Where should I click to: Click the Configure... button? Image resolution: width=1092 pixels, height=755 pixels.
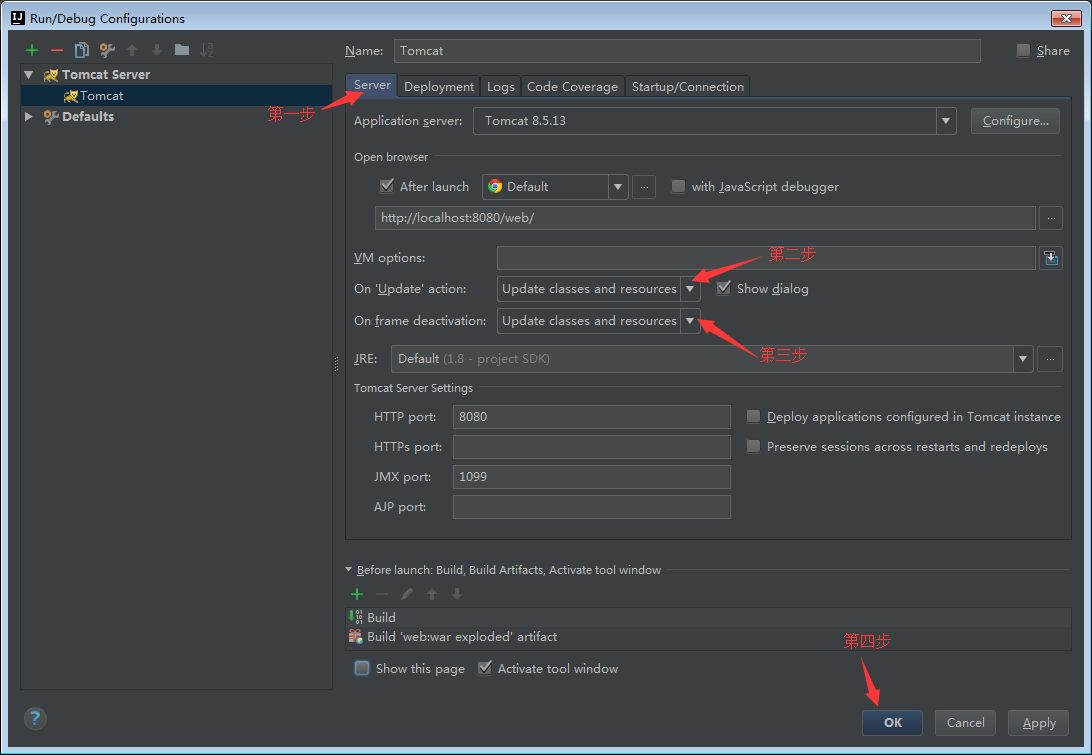pos(1015,121)
